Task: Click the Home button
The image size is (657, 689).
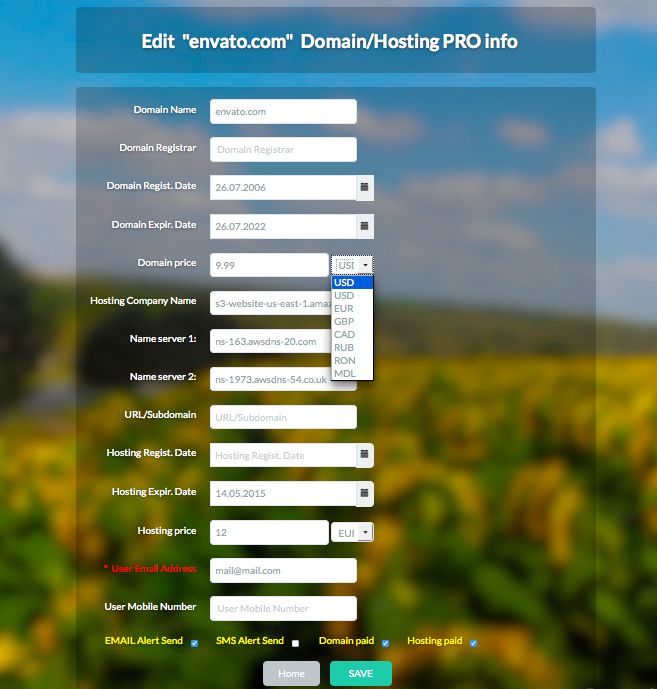Action: [291, 674]
